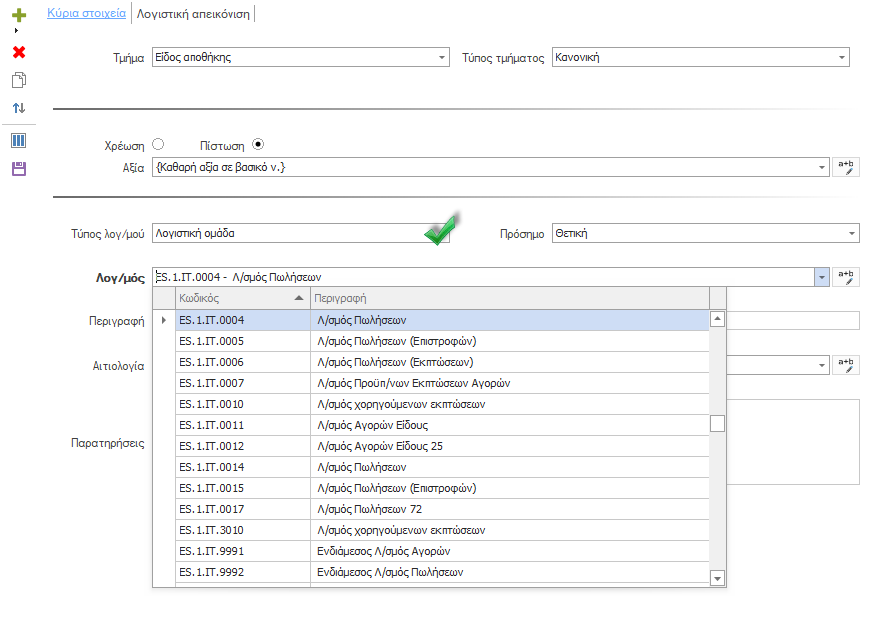869x641 pixels.
Task: Select row ES.1.IT.0011 Λ/σμός Αγορών Είδους
Action: (442, 425)
